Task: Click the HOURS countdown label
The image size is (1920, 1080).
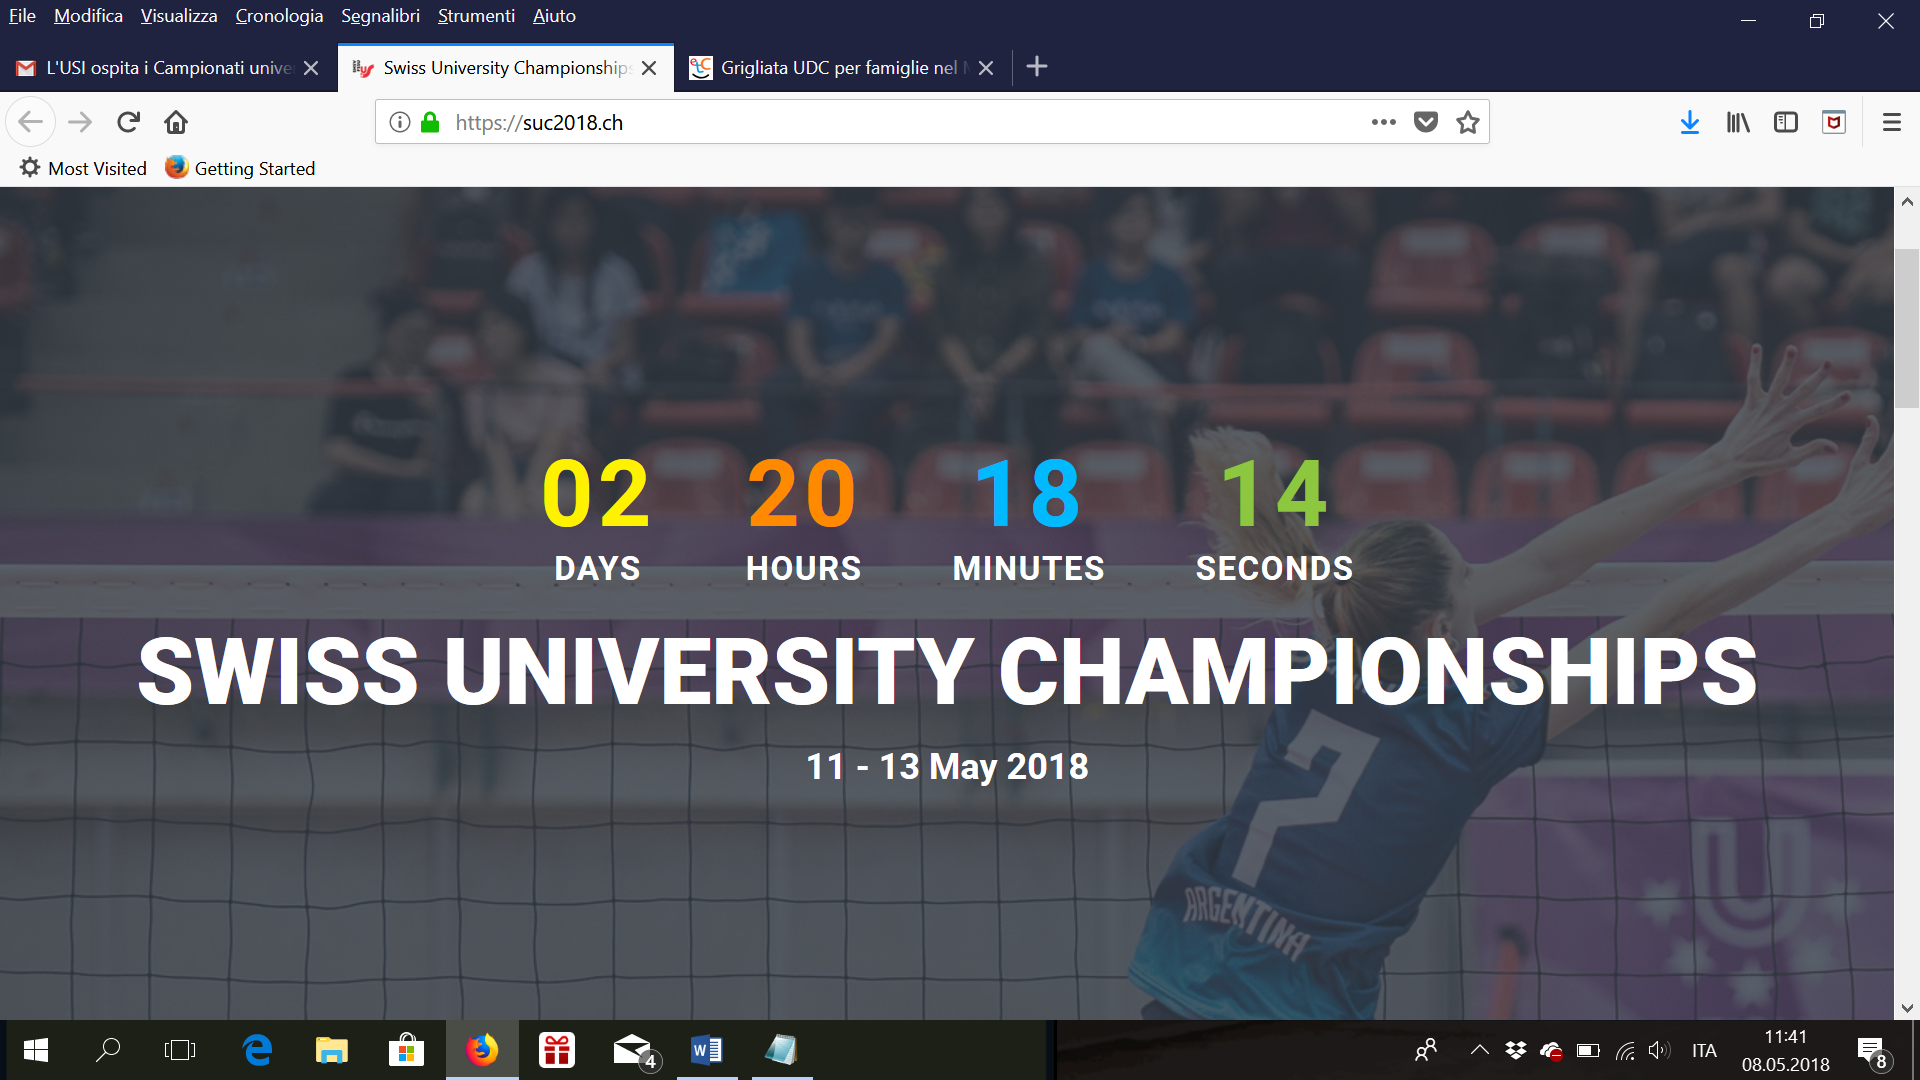Action: click(x=803, y=568)
